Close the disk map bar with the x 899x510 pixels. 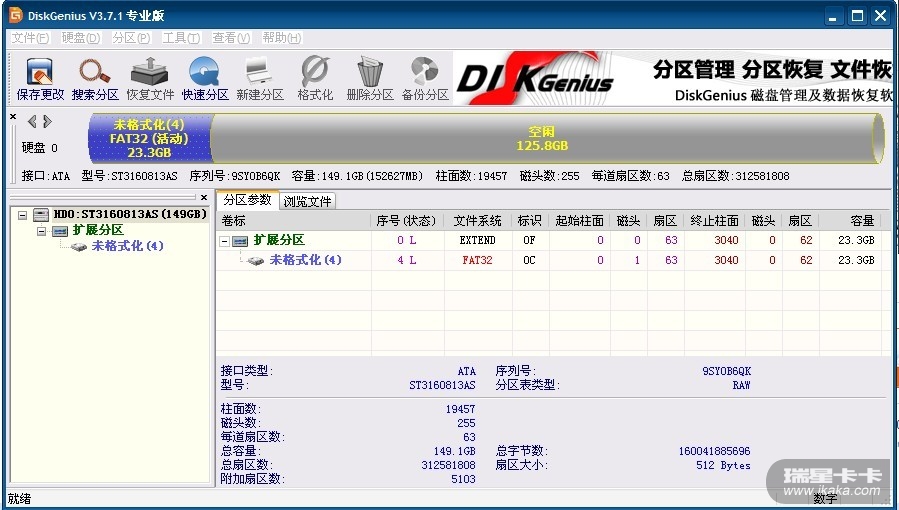tap(13, 116)
